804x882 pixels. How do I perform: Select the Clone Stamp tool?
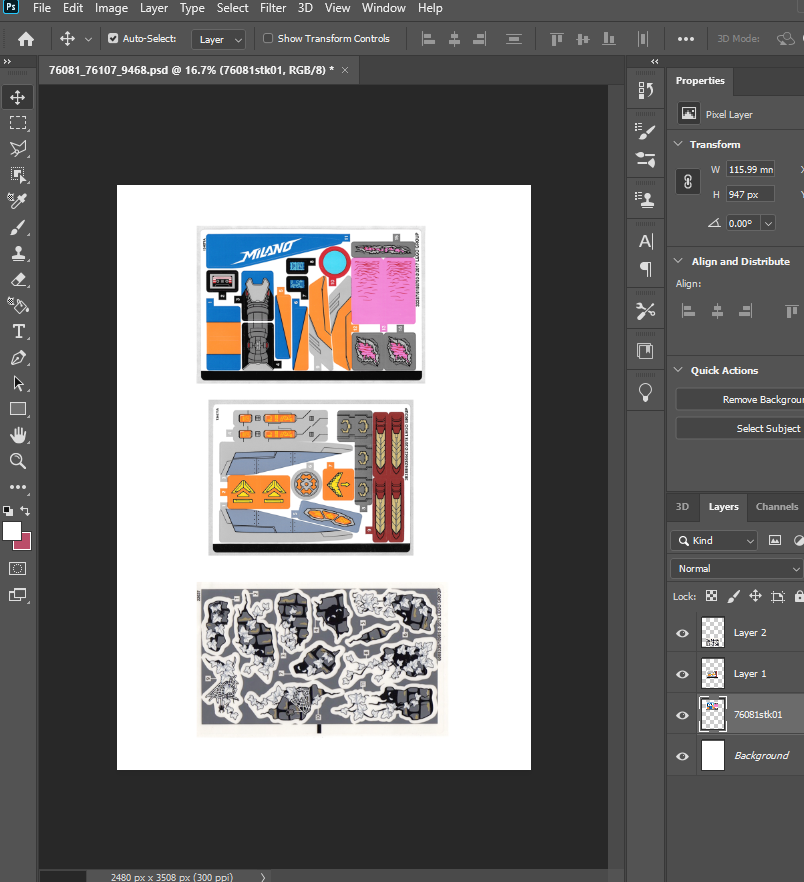click(17, 254)
